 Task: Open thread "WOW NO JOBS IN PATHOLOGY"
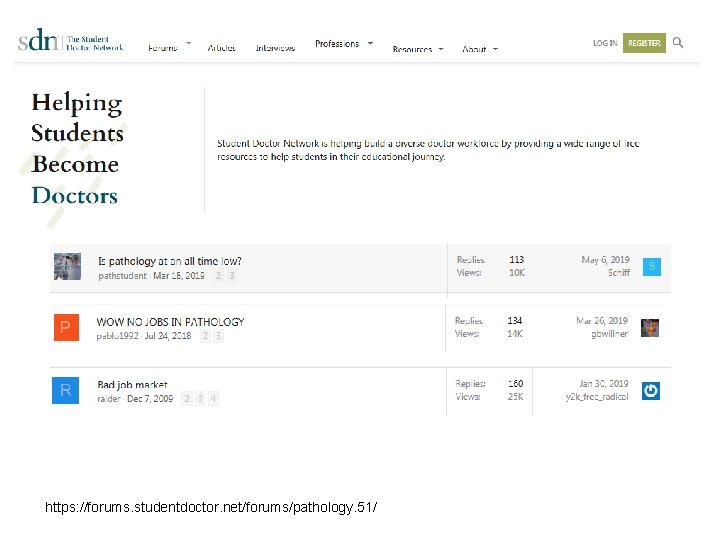pyautogui.click(x=170, y=322)
